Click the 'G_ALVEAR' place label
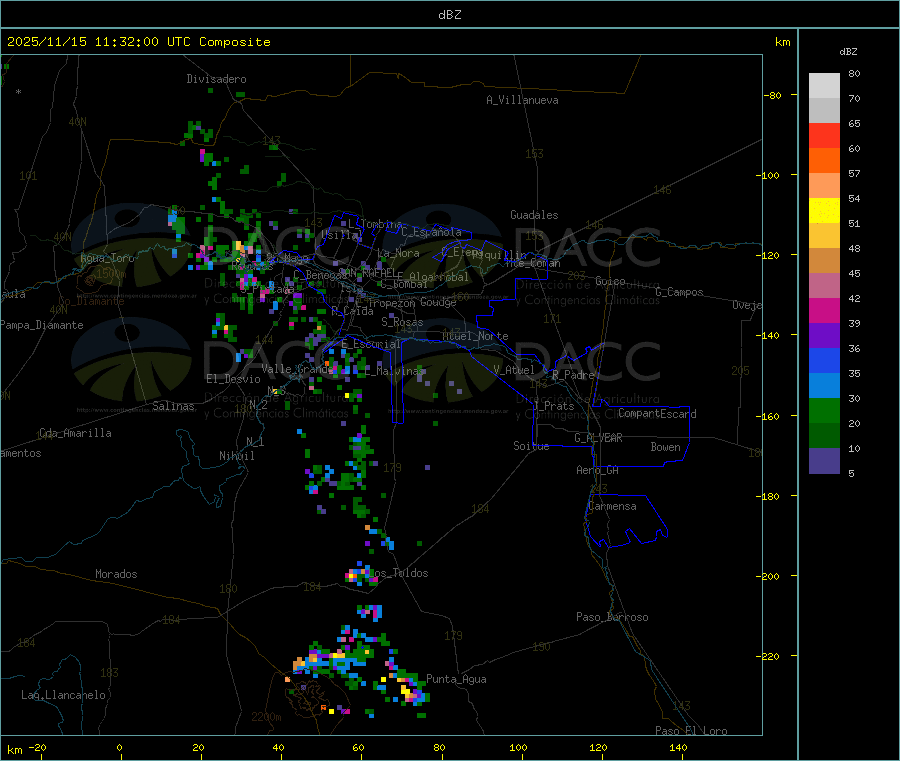Image resolution: width=900 pixels, height=761 pixels. [x=598, y=438]
